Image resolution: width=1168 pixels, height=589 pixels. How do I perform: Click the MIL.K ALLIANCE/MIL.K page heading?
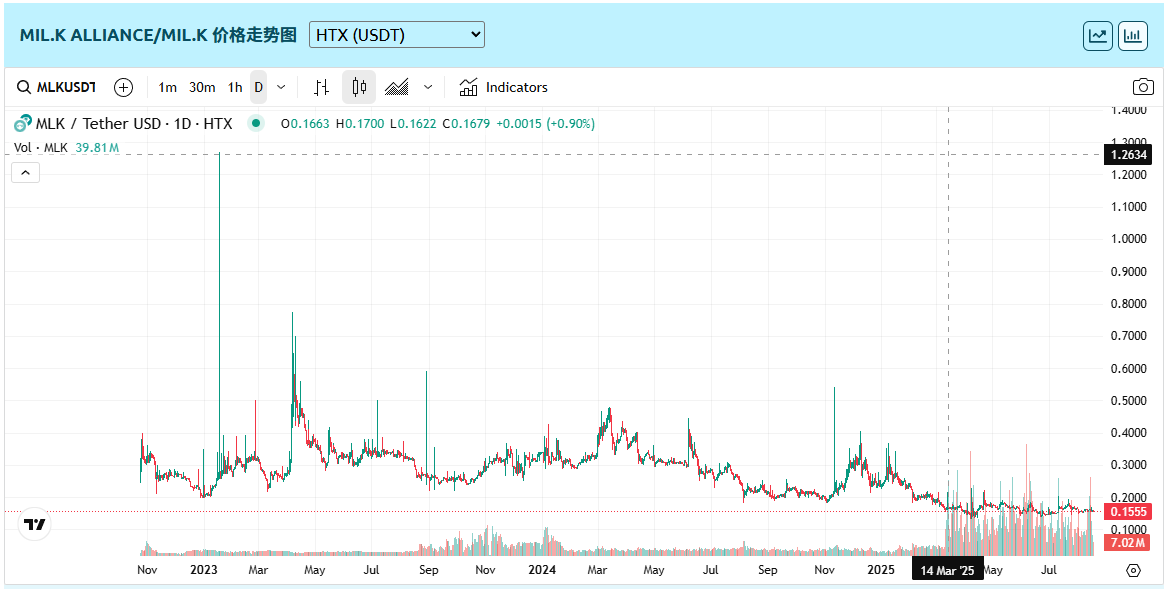click(158, 35)
